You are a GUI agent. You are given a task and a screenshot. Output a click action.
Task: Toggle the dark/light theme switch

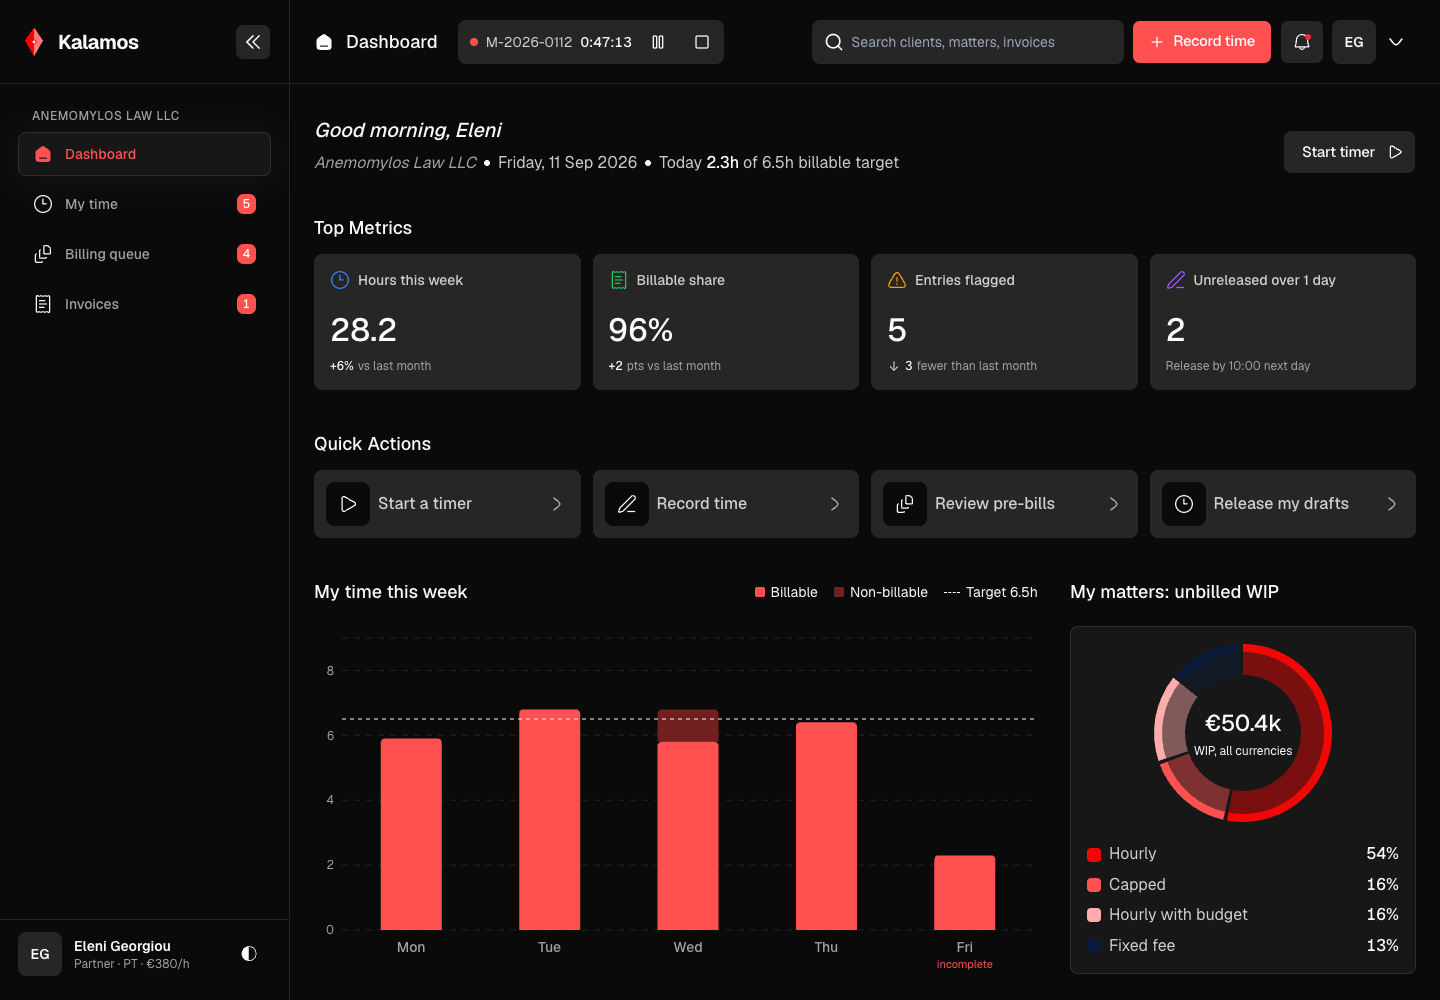(249, 954)
